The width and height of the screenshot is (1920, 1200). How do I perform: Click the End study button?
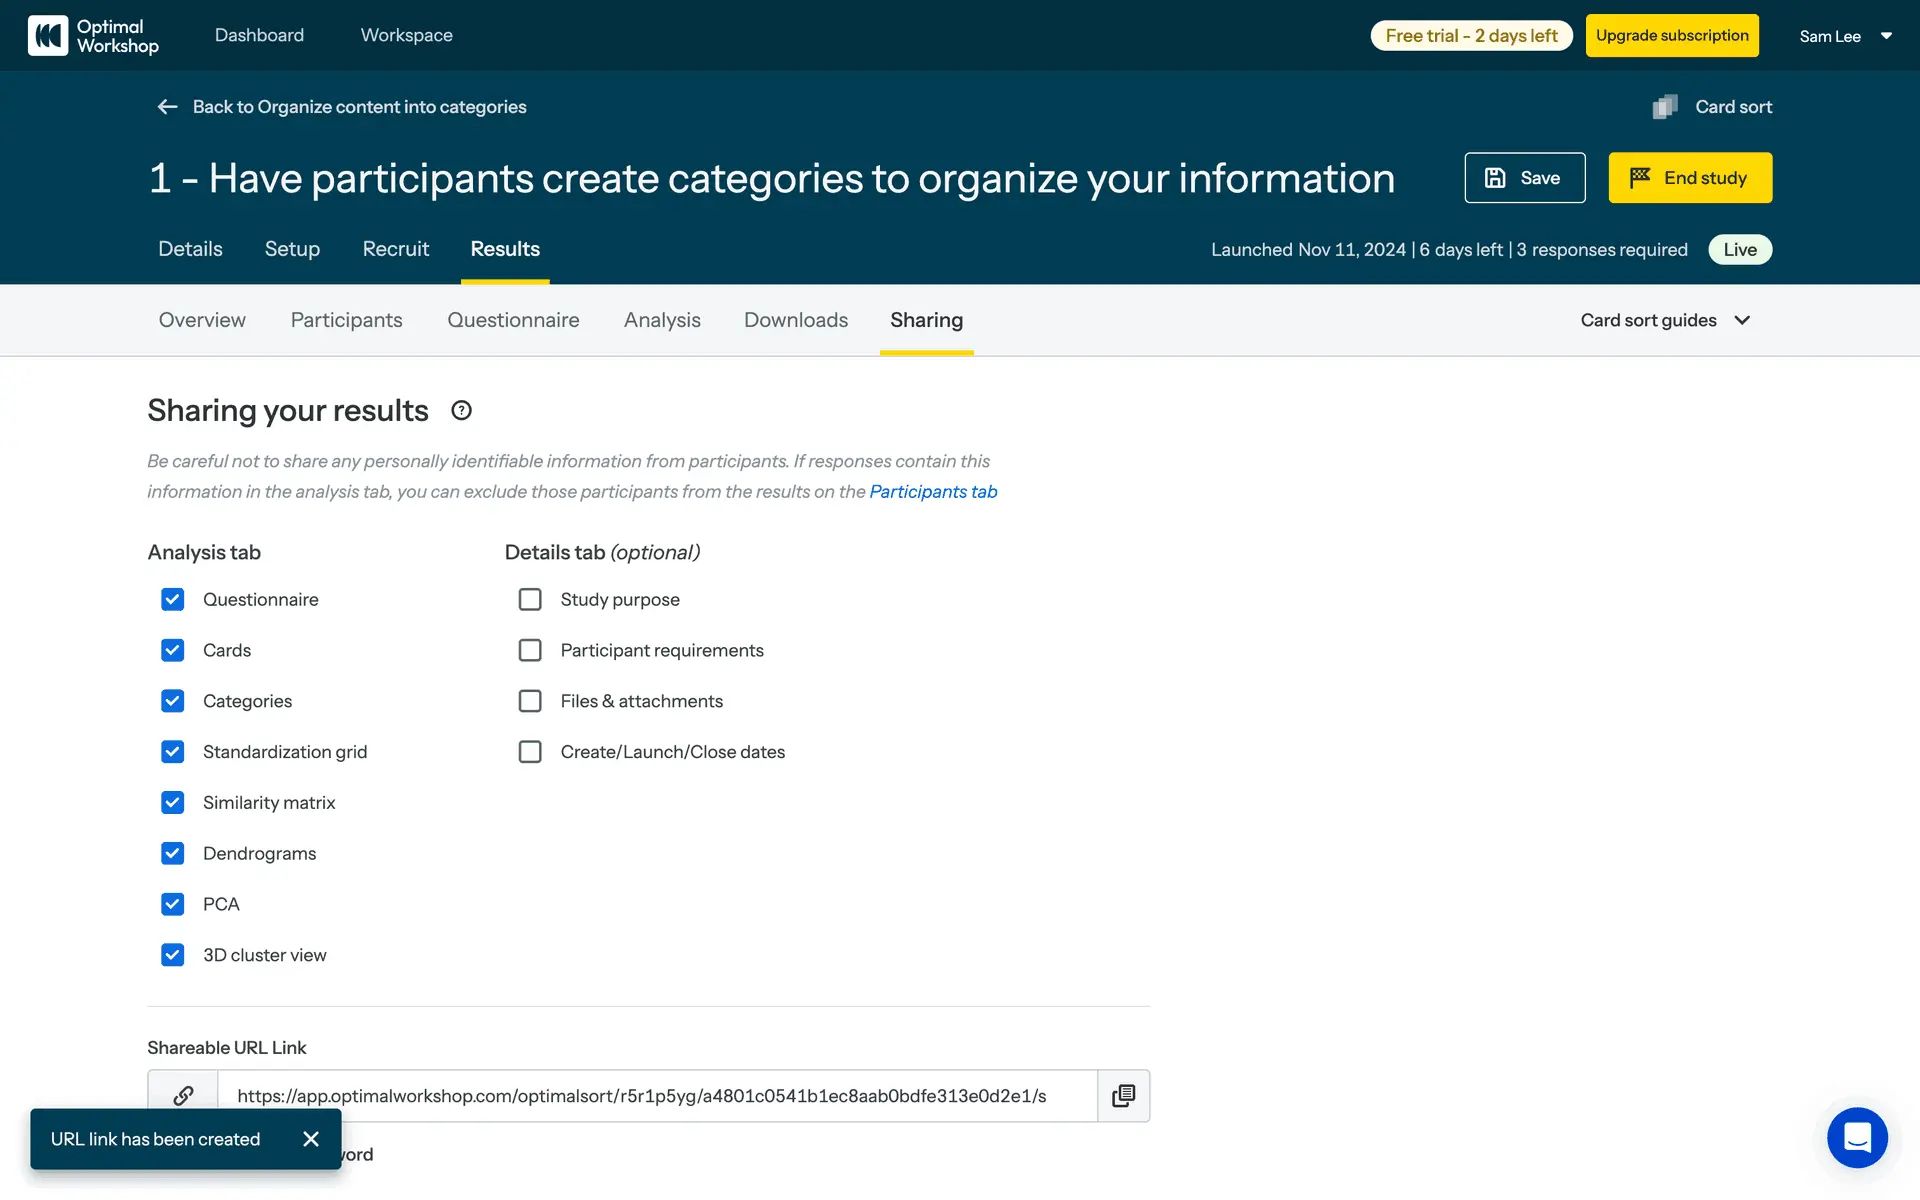pyautogui.click(x=1689, y=178)
